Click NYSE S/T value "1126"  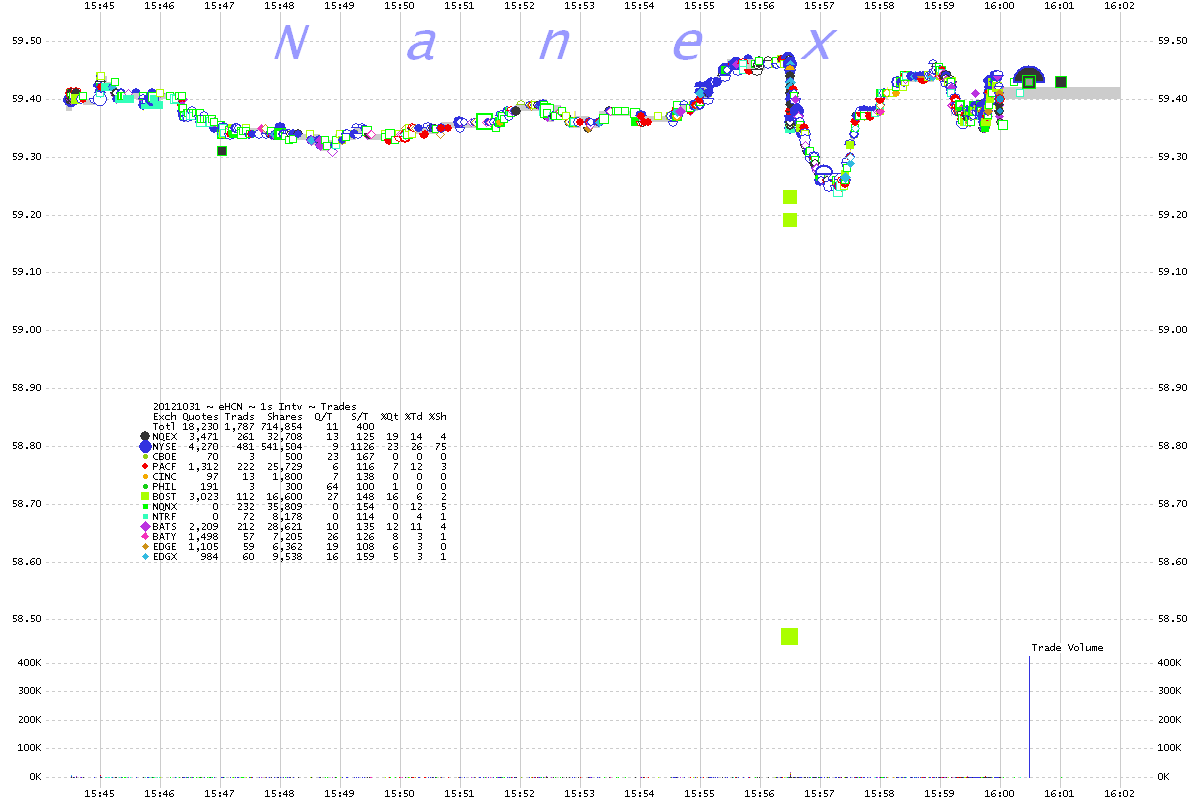coord(362,446)
